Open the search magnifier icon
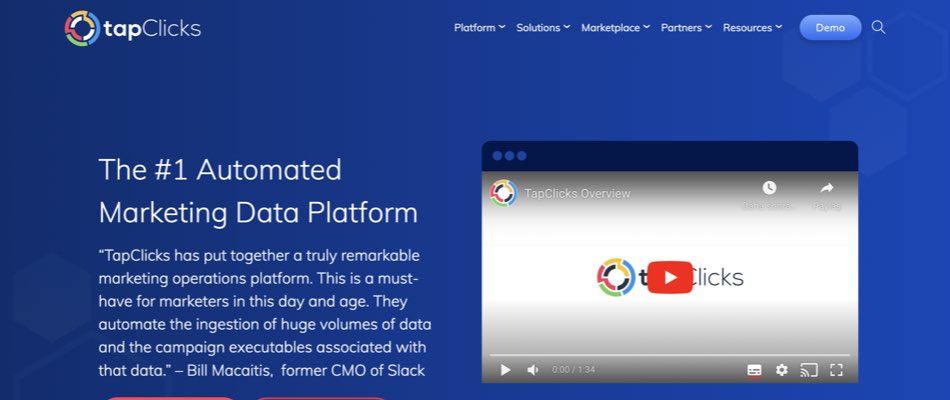Screen dimensions: 950x400 (x=878, y=27)
